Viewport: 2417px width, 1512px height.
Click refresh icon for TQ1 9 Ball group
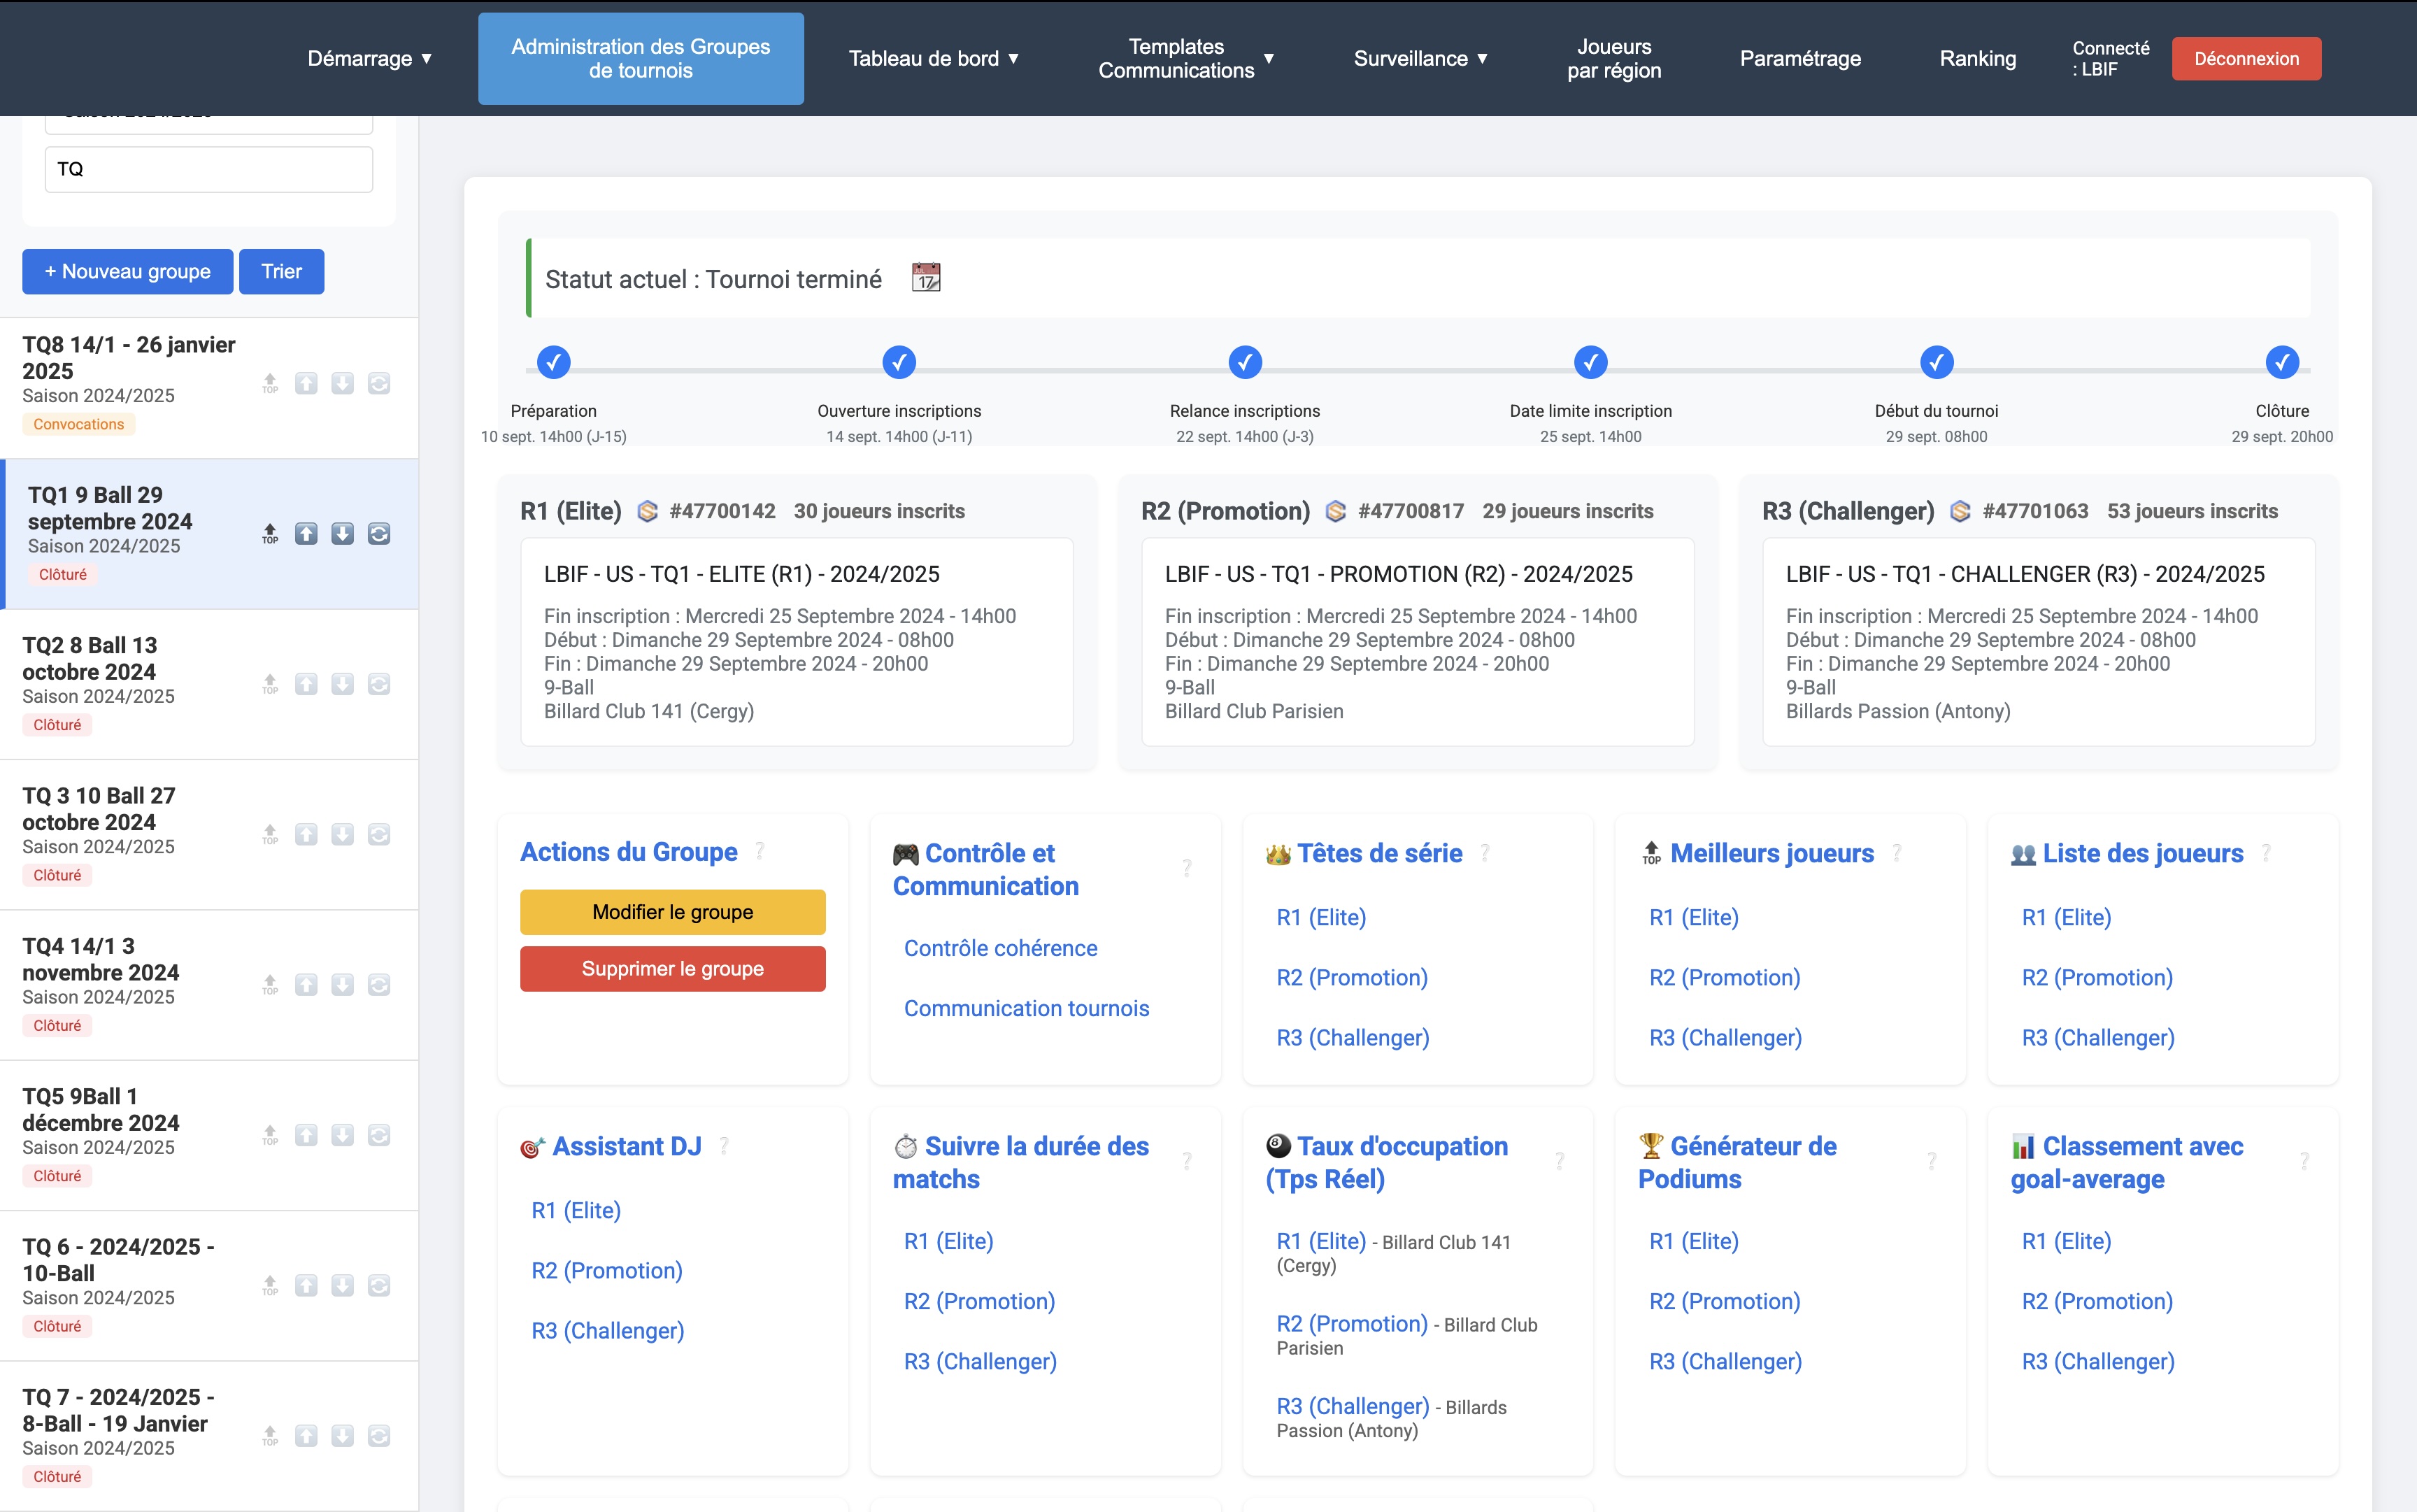click(379, 534)
